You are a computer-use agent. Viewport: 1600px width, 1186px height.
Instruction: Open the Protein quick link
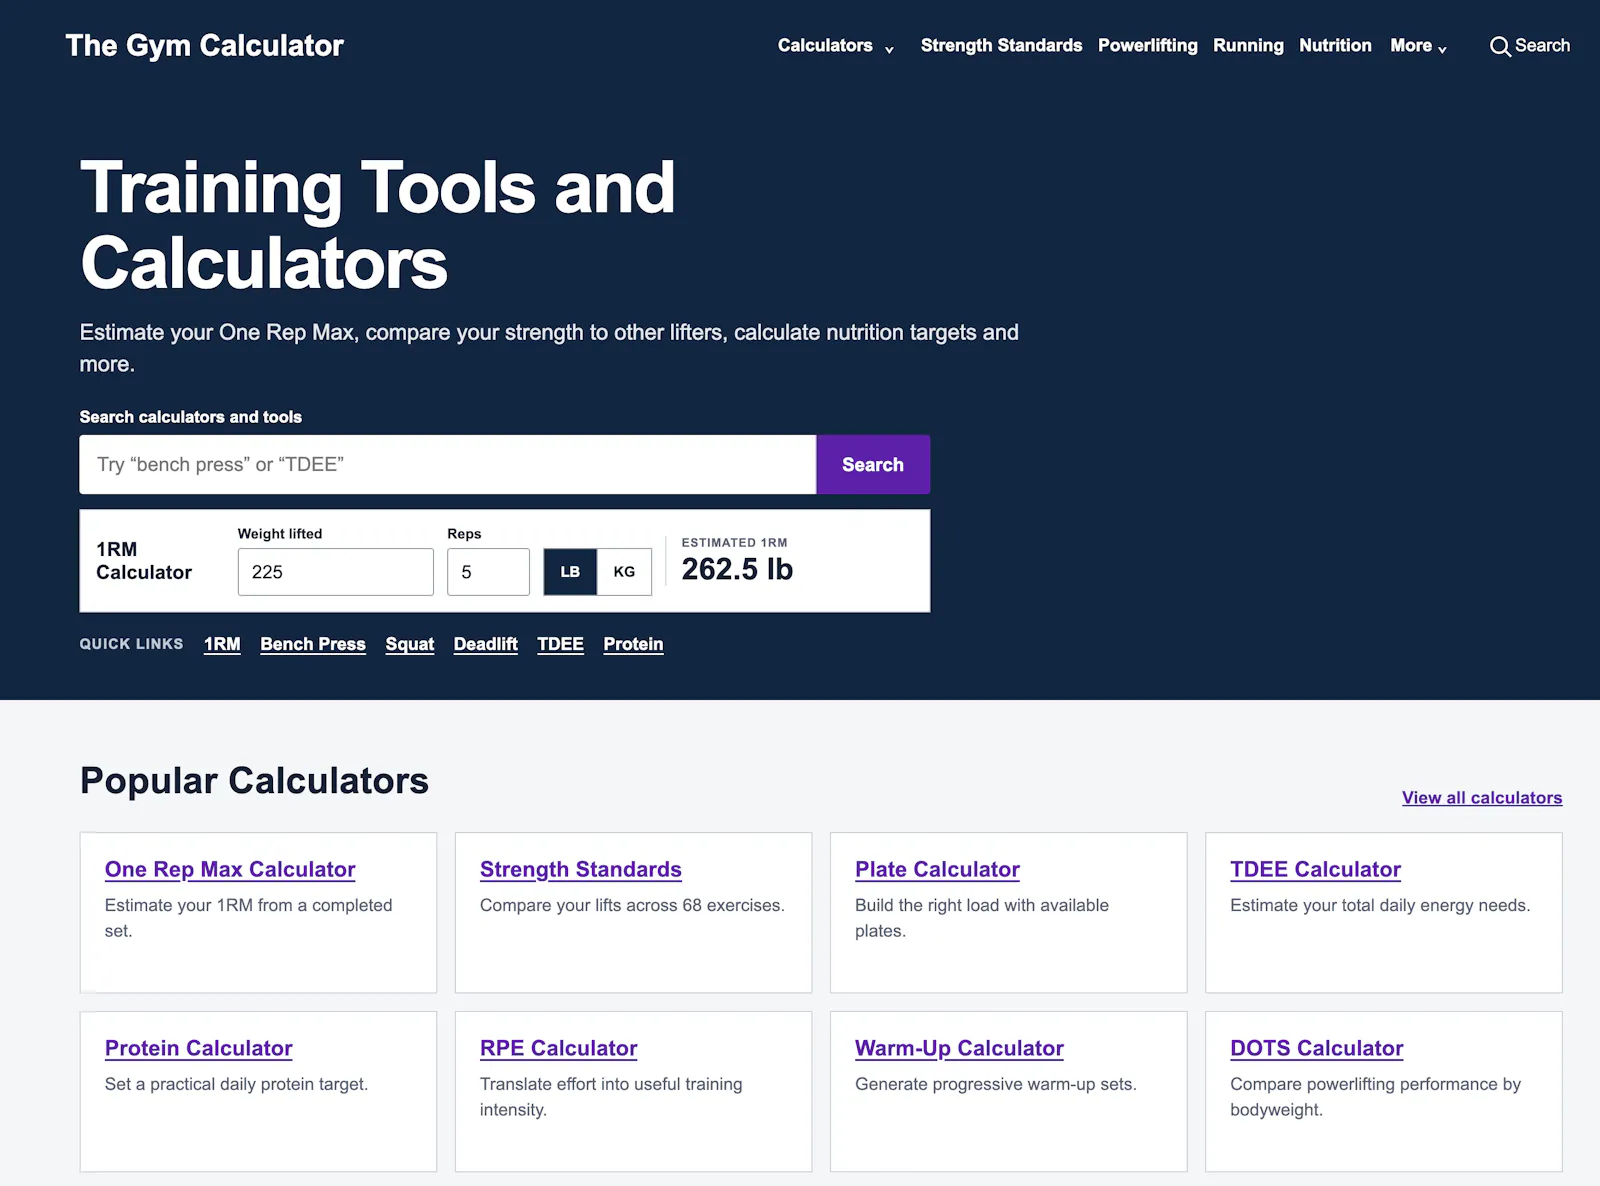tap(633, 644)
